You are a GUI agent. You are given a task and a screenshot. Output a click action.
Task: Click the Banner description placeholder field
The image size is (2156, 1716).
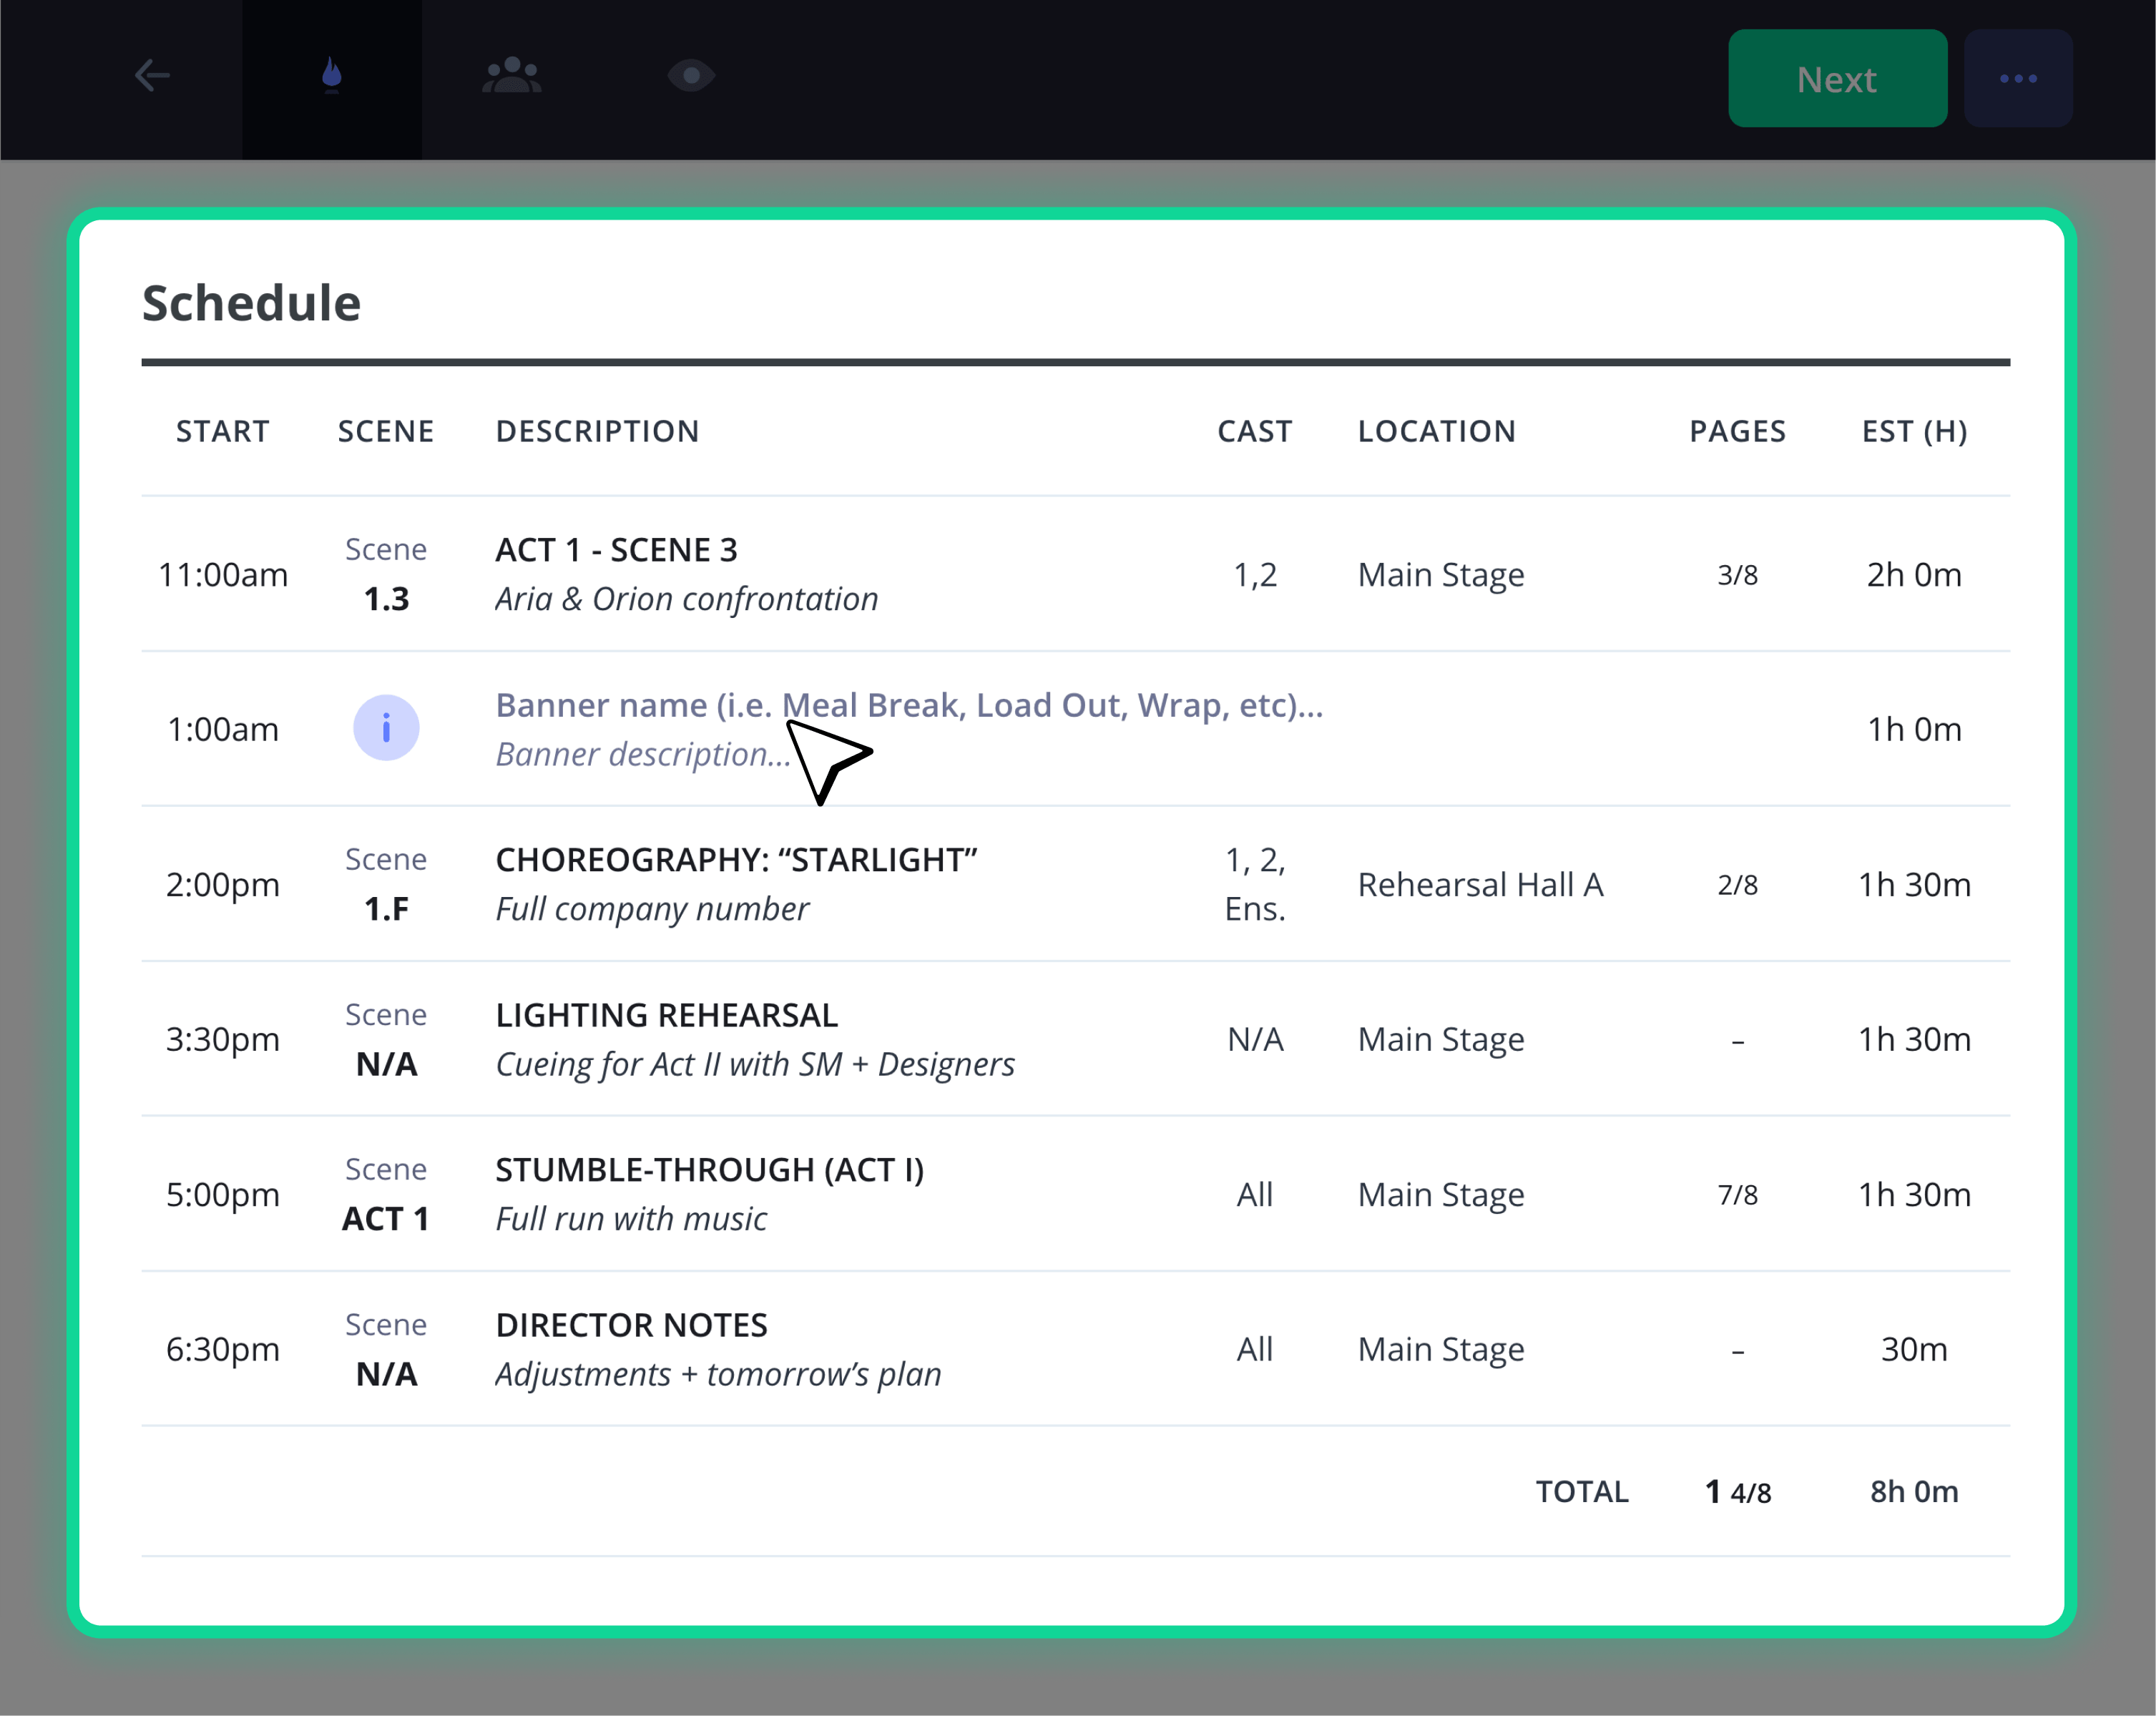(643, 754)
